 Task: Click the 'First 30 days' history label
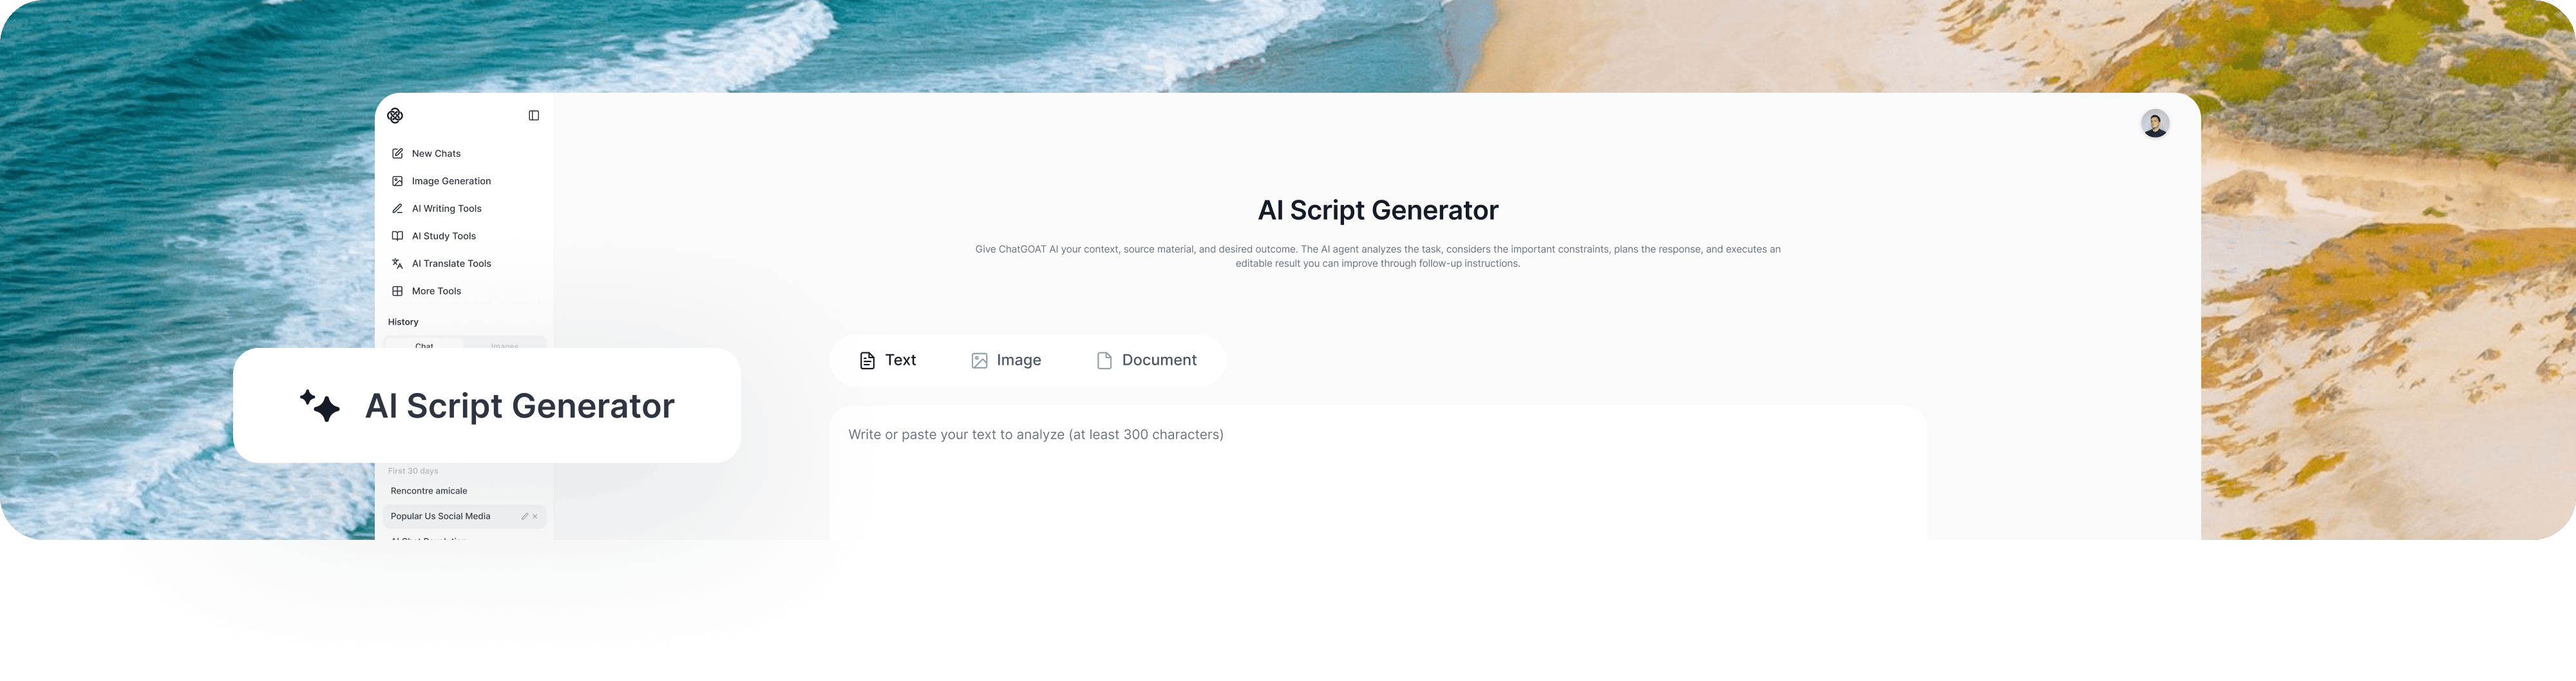[x=413, y=471]
